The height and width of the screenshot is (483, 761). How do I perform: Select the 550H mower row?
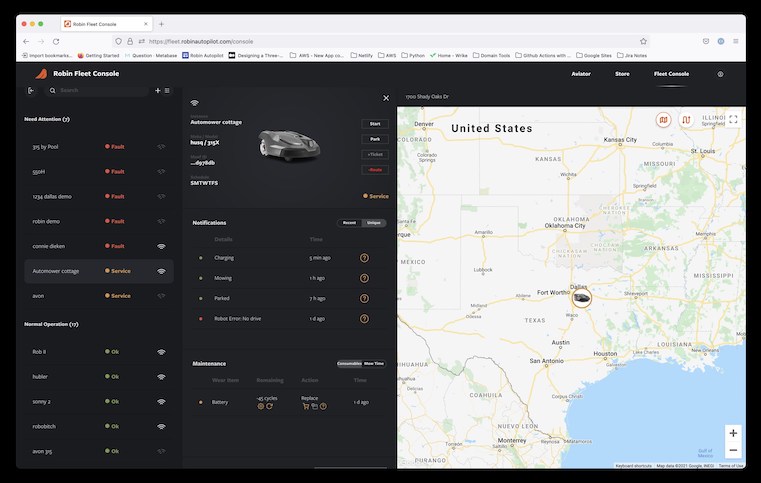[99, 171]
